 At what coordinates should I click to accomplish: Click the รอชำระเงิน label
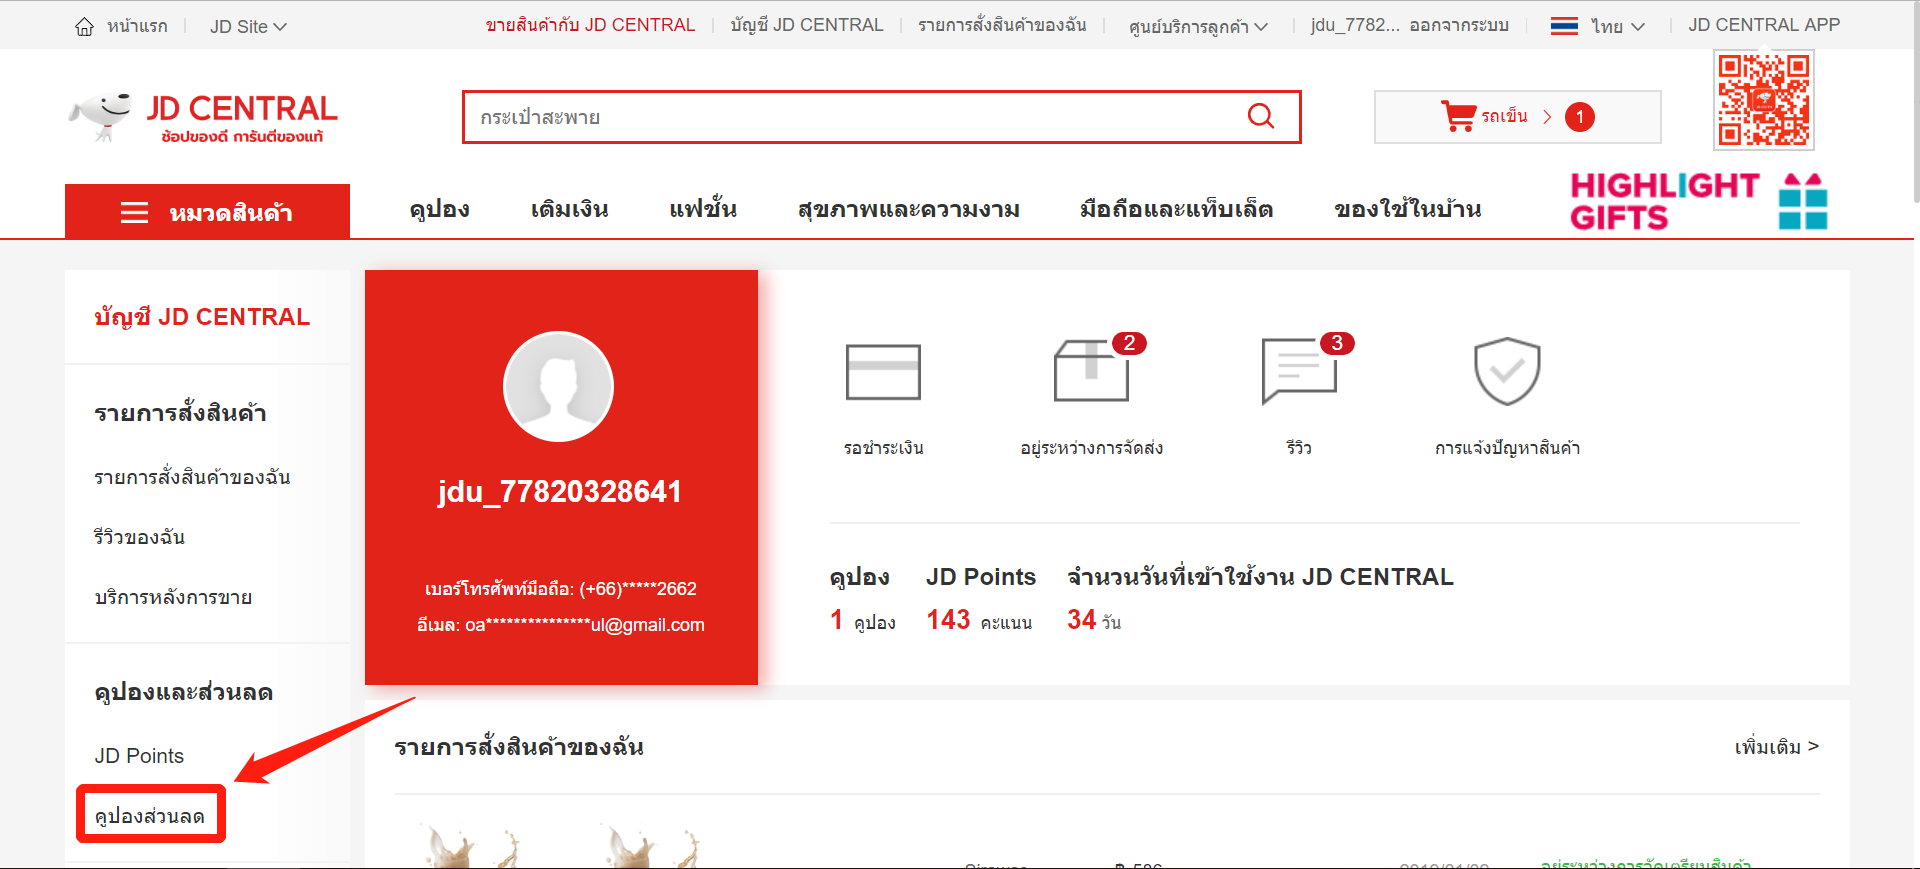pos(883,448)
